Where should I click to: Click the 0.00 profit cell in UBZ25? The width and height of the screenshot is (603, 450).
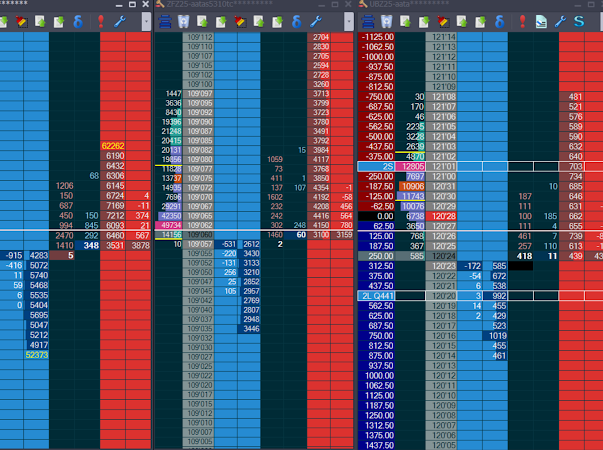coord(376,216)
